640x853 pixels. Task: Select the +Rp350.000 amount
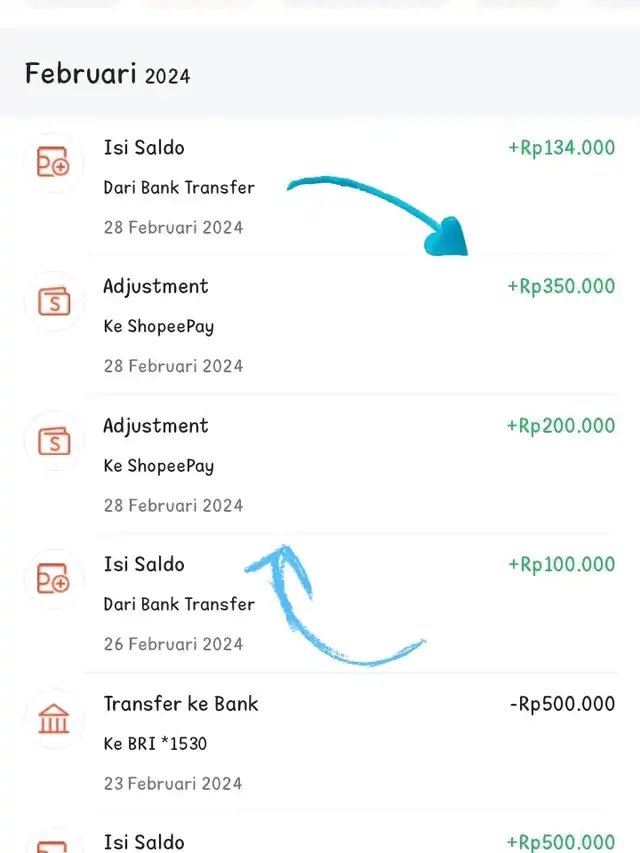(x=561, y=286)
